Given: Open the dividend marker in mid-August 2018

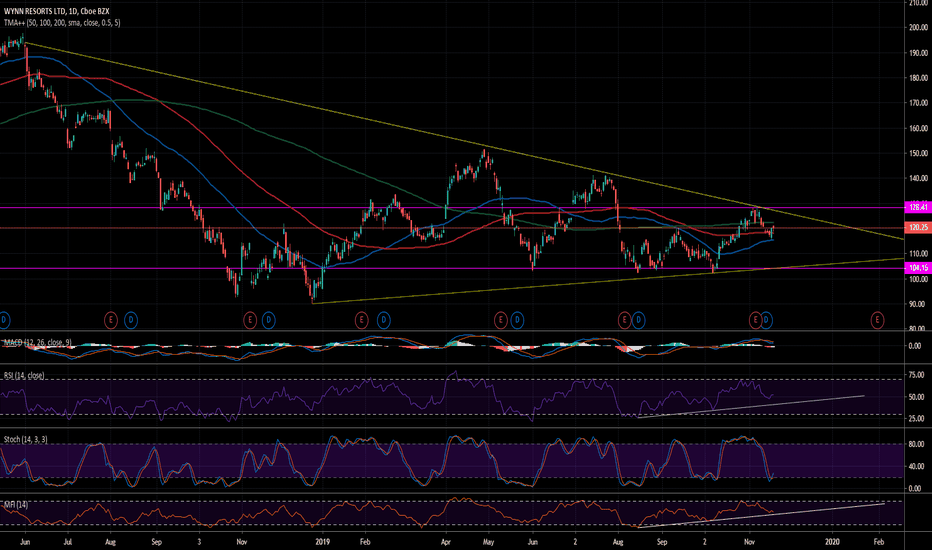Looking at the screenshot, I should coord(131,320).
